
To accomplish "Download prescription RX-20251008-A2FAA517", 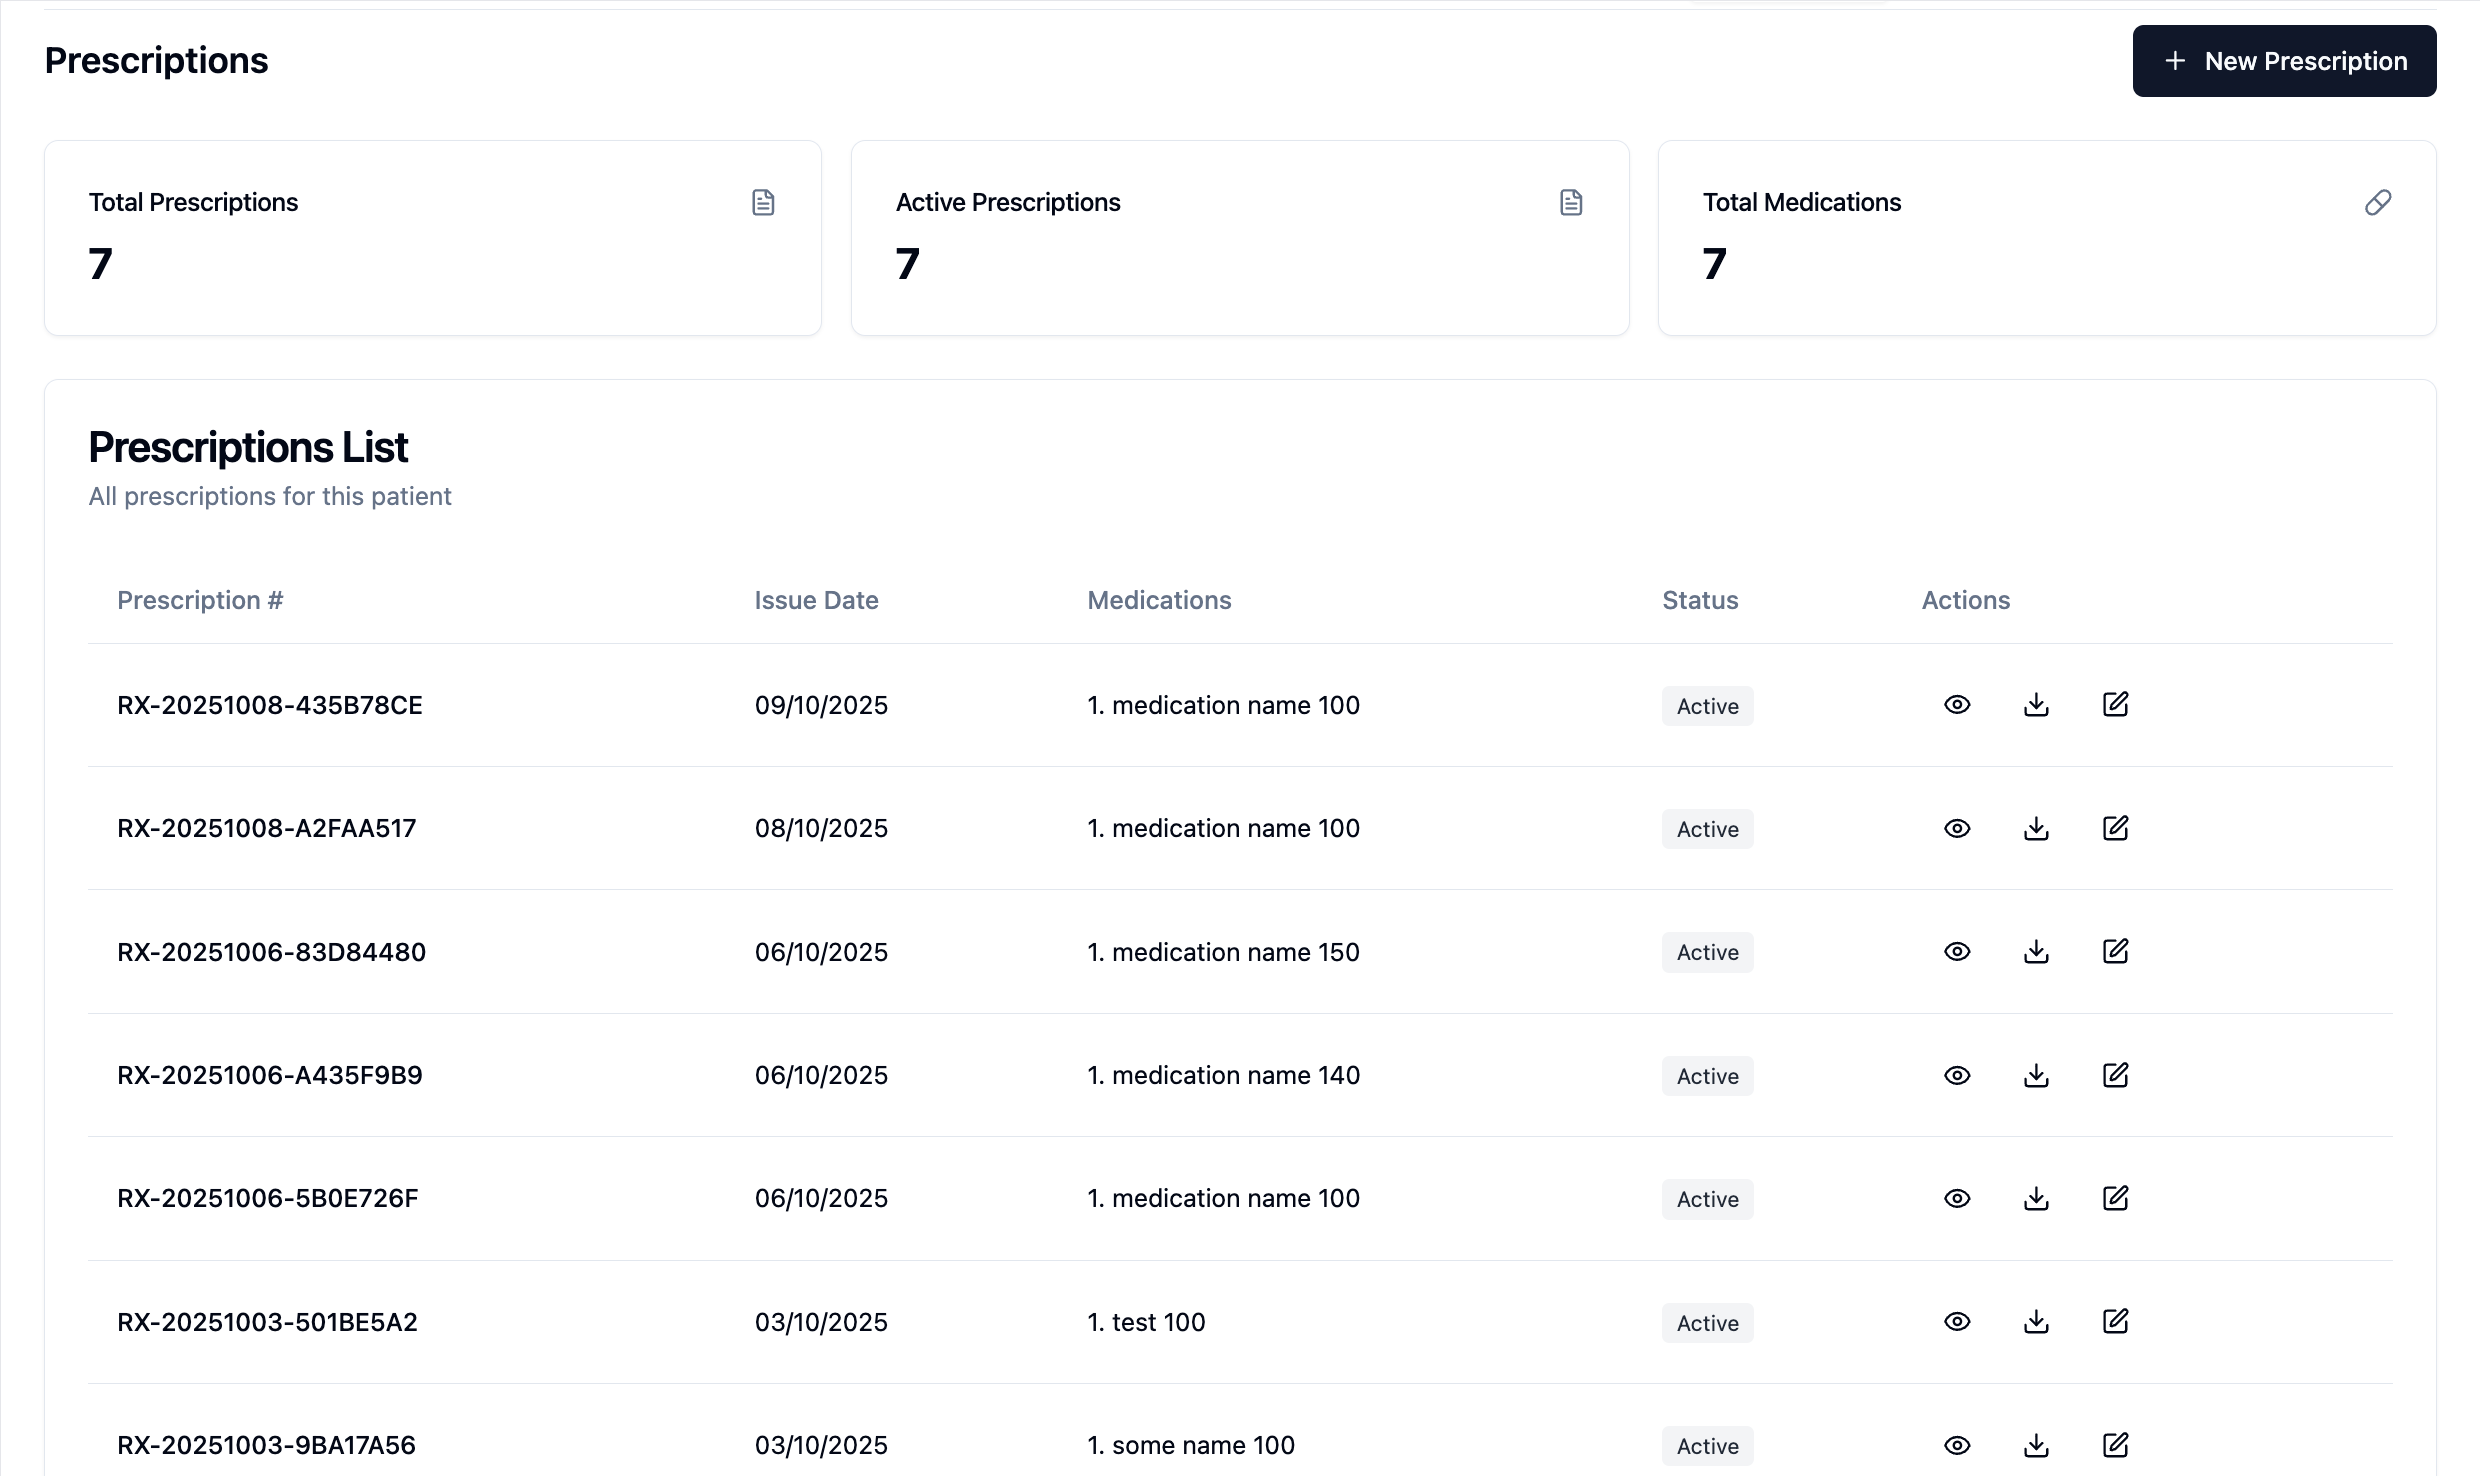I will [2036, 828].
